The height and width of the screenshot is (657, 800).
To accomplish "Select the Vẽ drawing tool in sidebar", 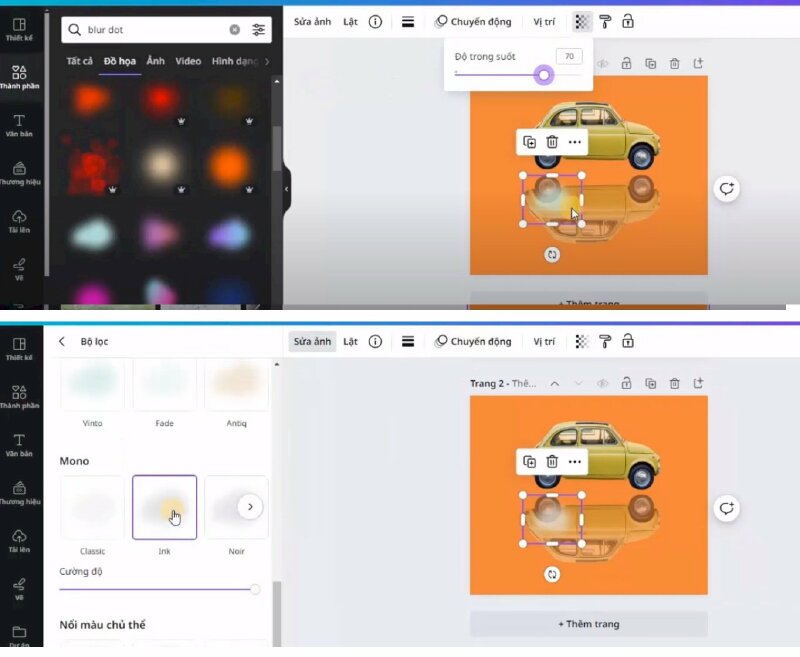I will tap(18, 264).
